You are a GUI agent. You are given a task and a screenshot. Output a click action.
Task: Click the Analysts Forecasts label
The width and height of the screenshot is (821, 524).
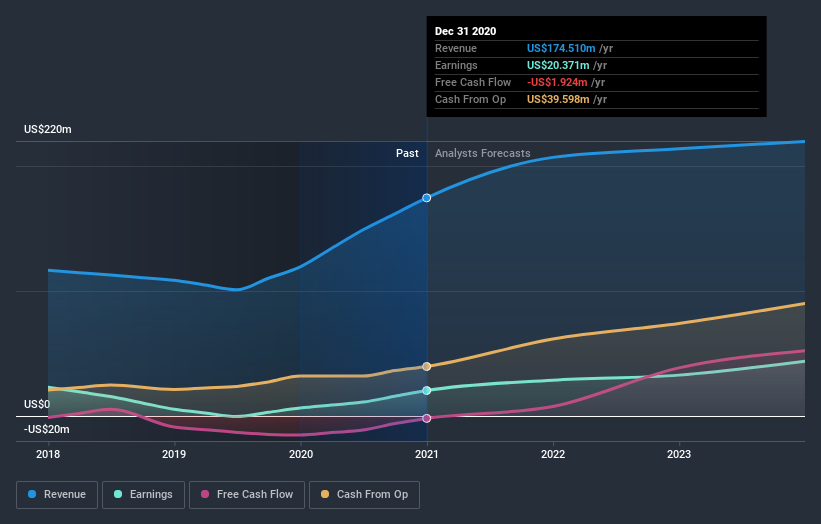(482, 153)
